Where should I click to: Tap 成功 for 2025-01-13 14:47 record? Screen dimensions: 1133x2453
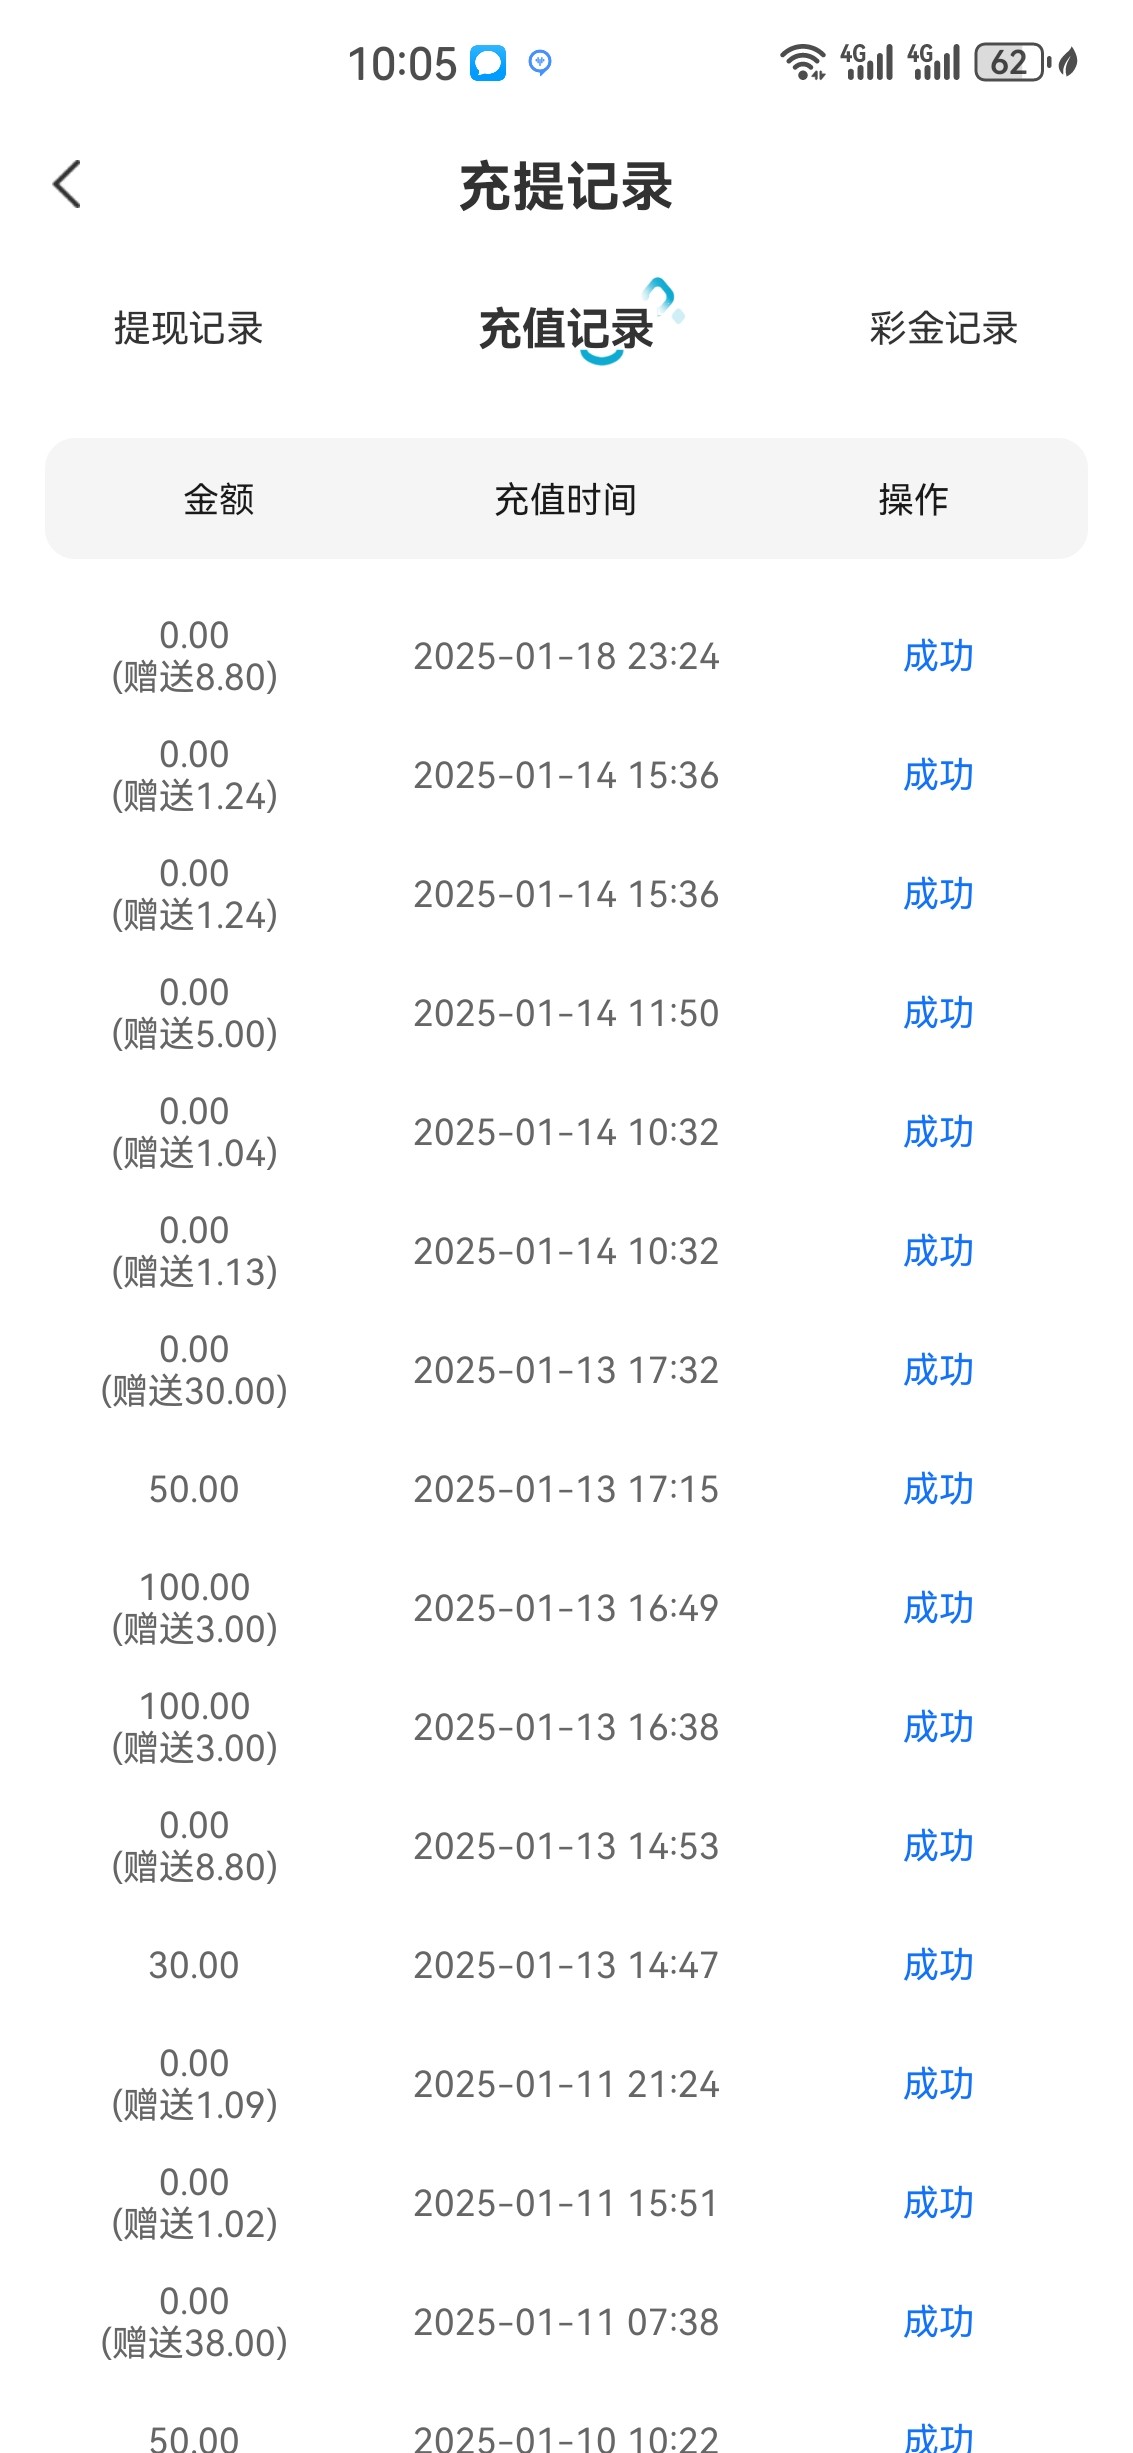938,1965
